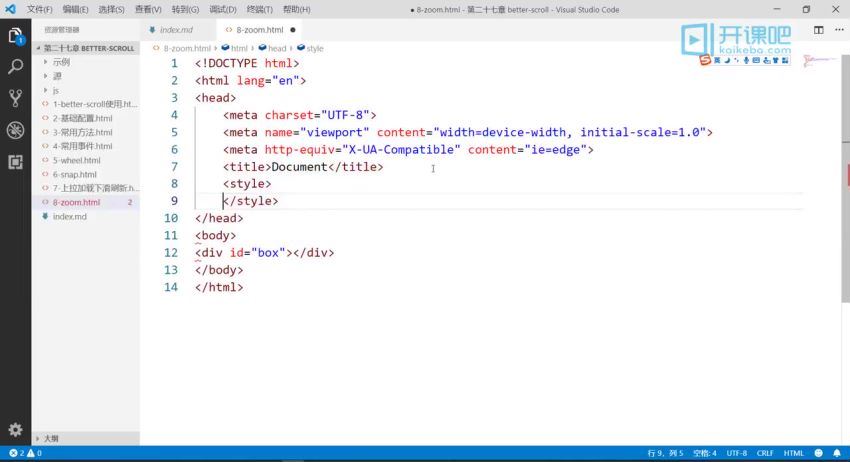This screenshot has width=850, height=462.
Task: Expand the js folder
Action: (56, 90)
